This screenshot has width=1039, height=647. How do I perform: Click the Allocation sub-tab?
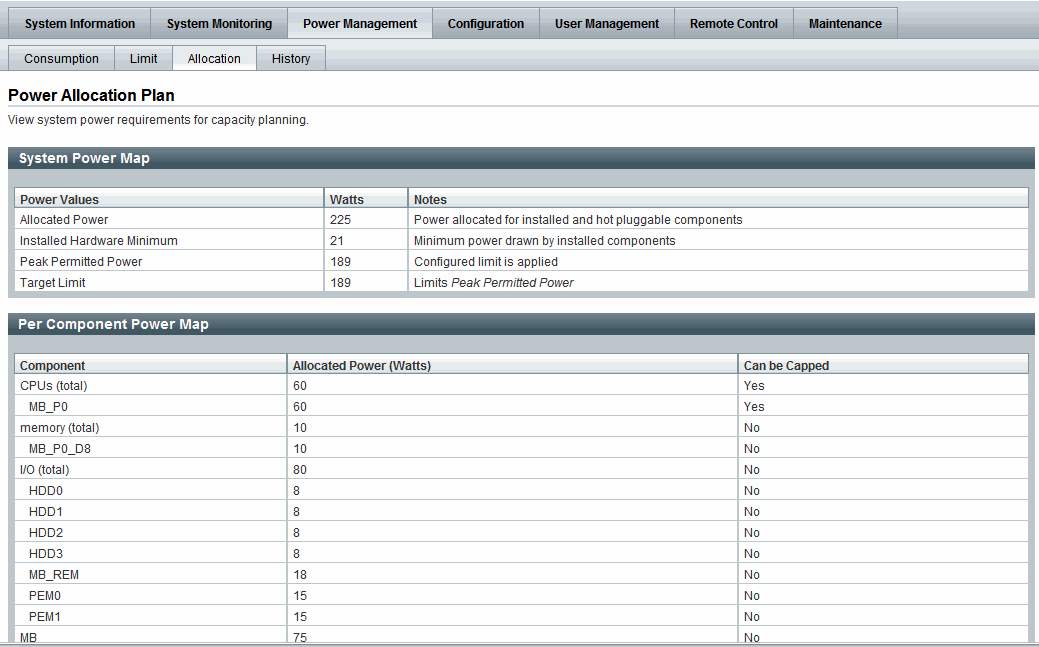point(213,58)
